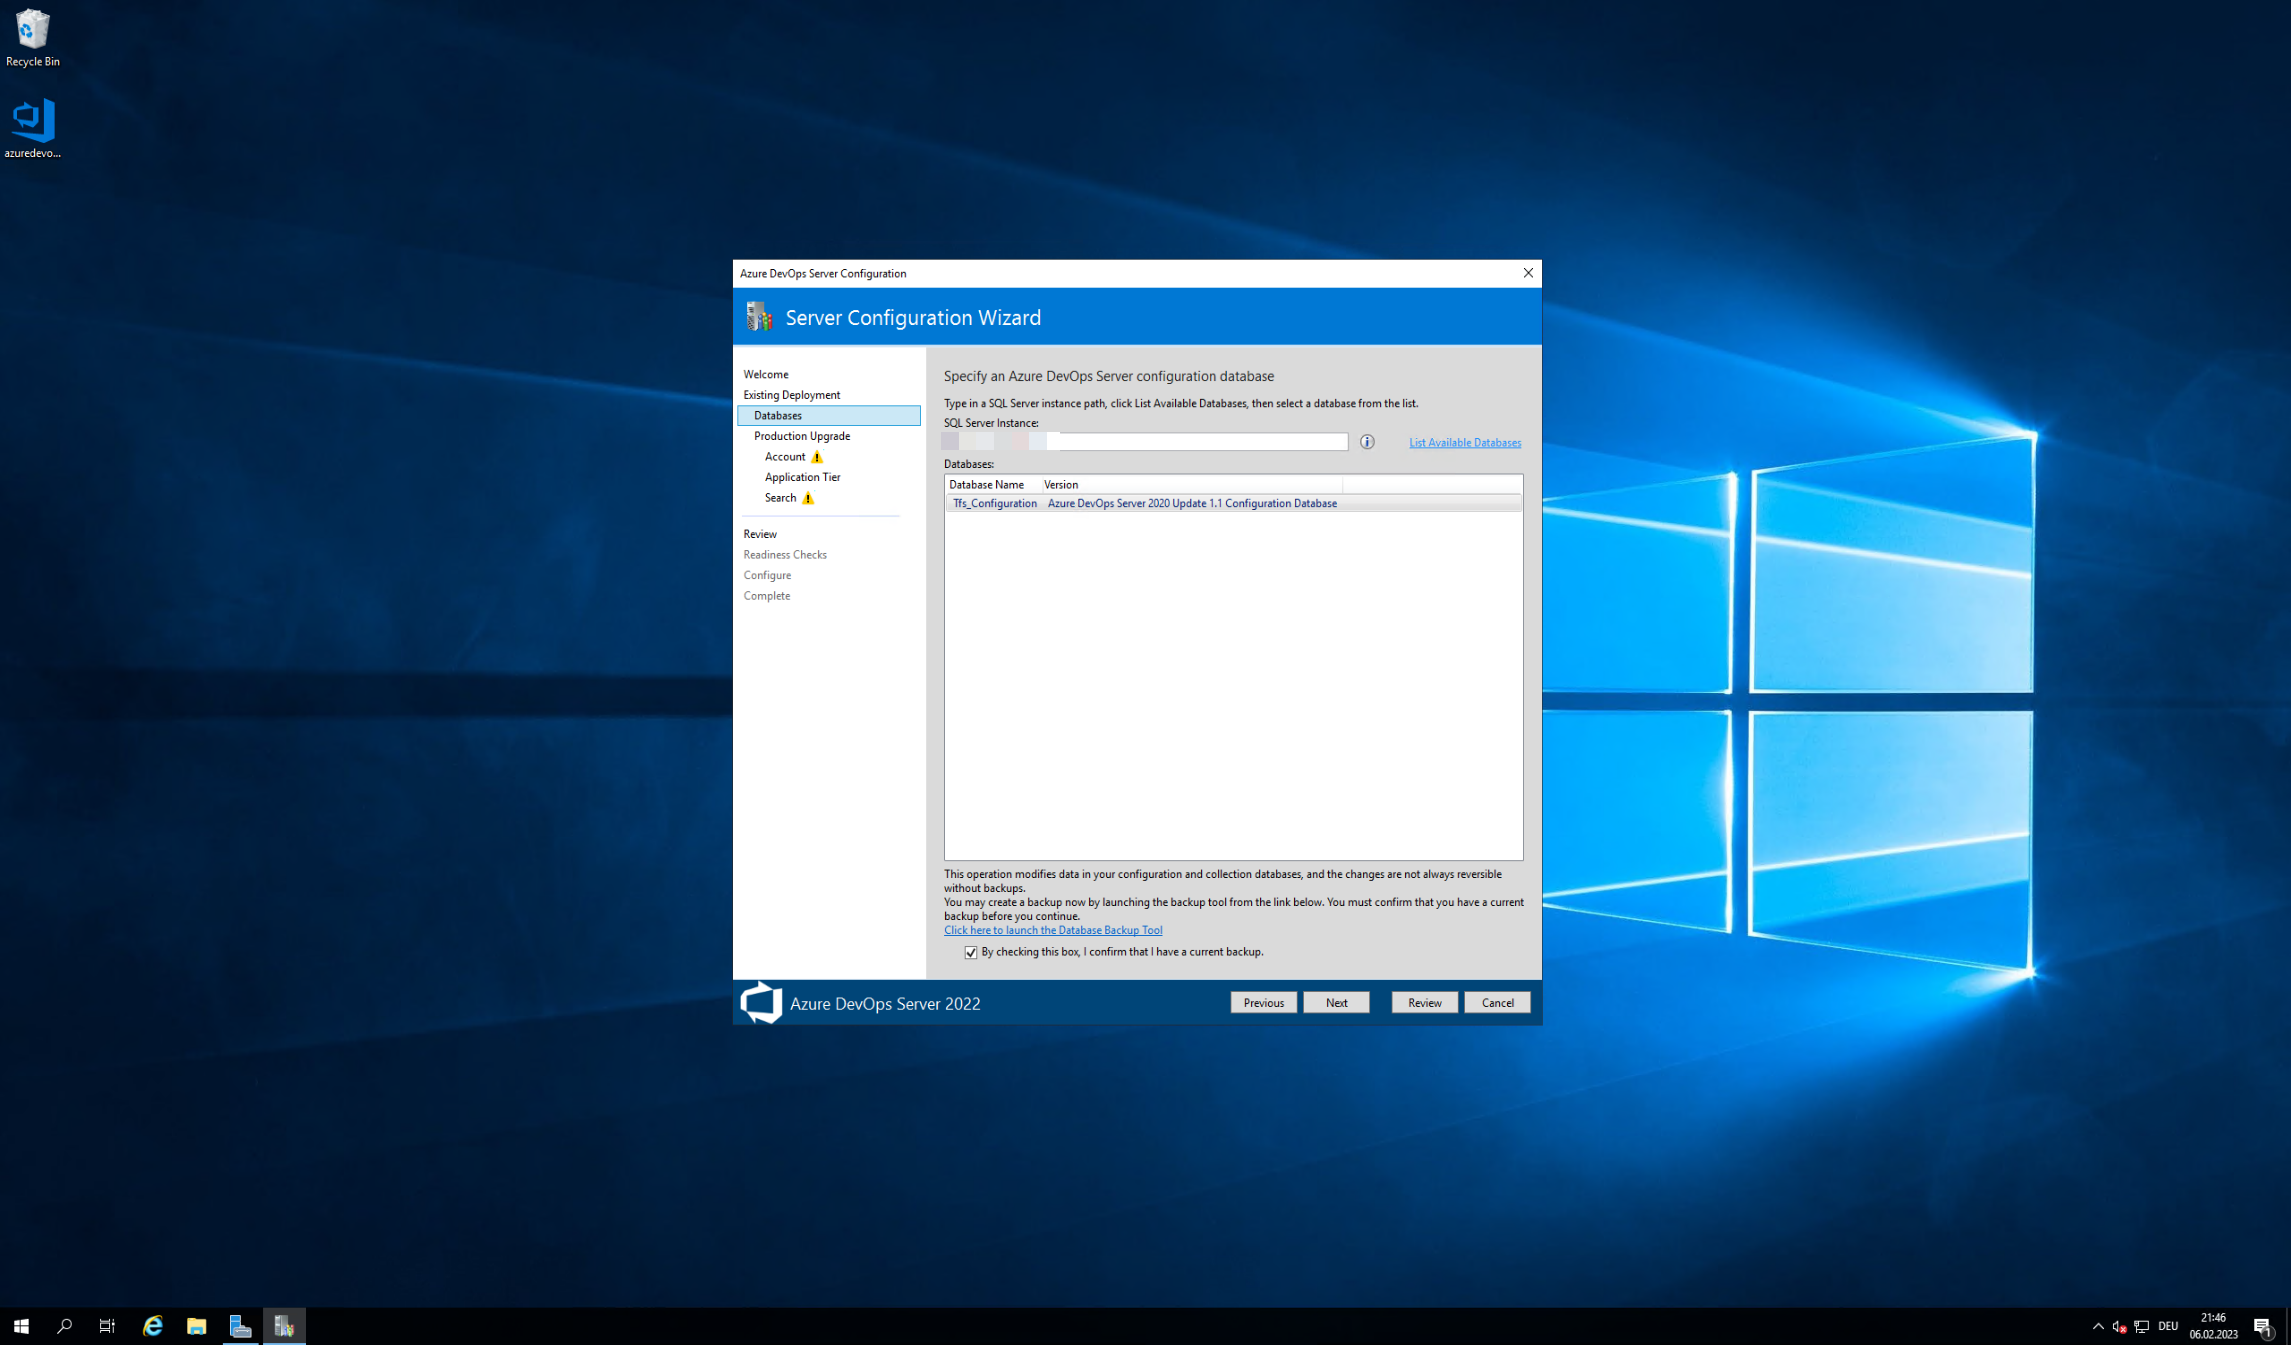Image resolution: width=2291 pixels, height=1345 pixels.
Task: Click the Previous button
Action: 1264,1003
